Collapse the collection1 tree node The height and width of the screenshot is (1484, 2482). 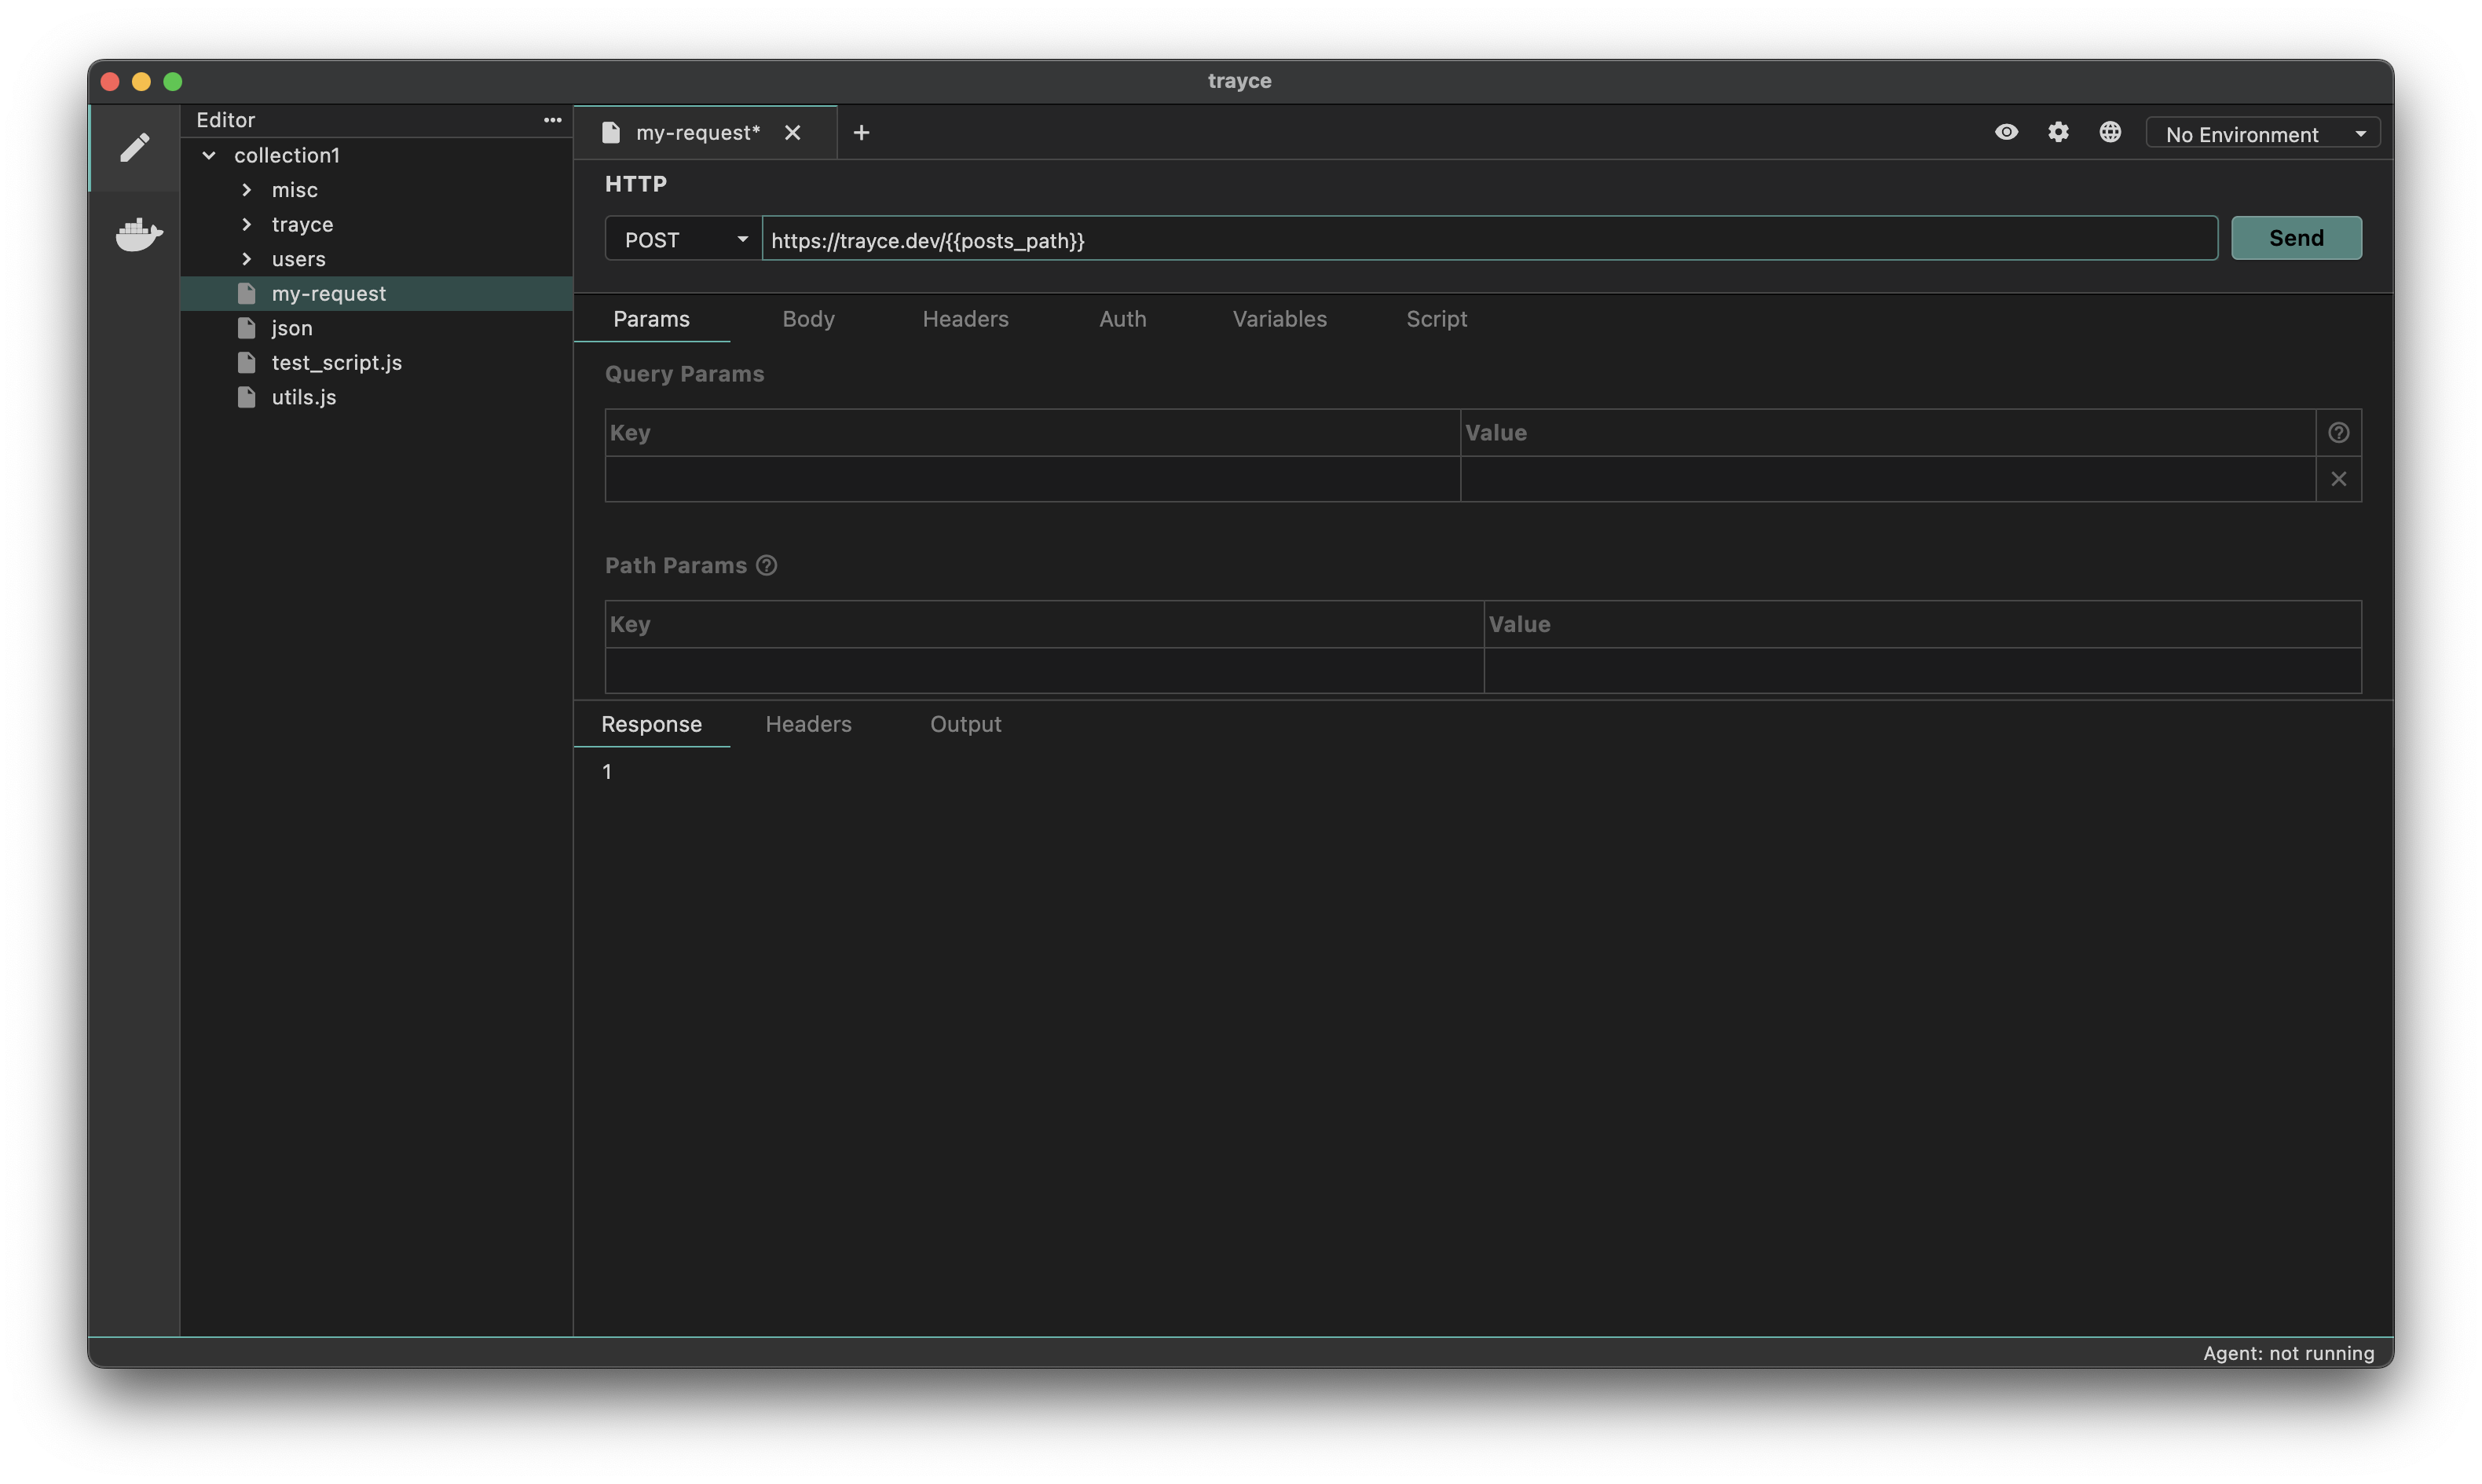tap(209, 155)
